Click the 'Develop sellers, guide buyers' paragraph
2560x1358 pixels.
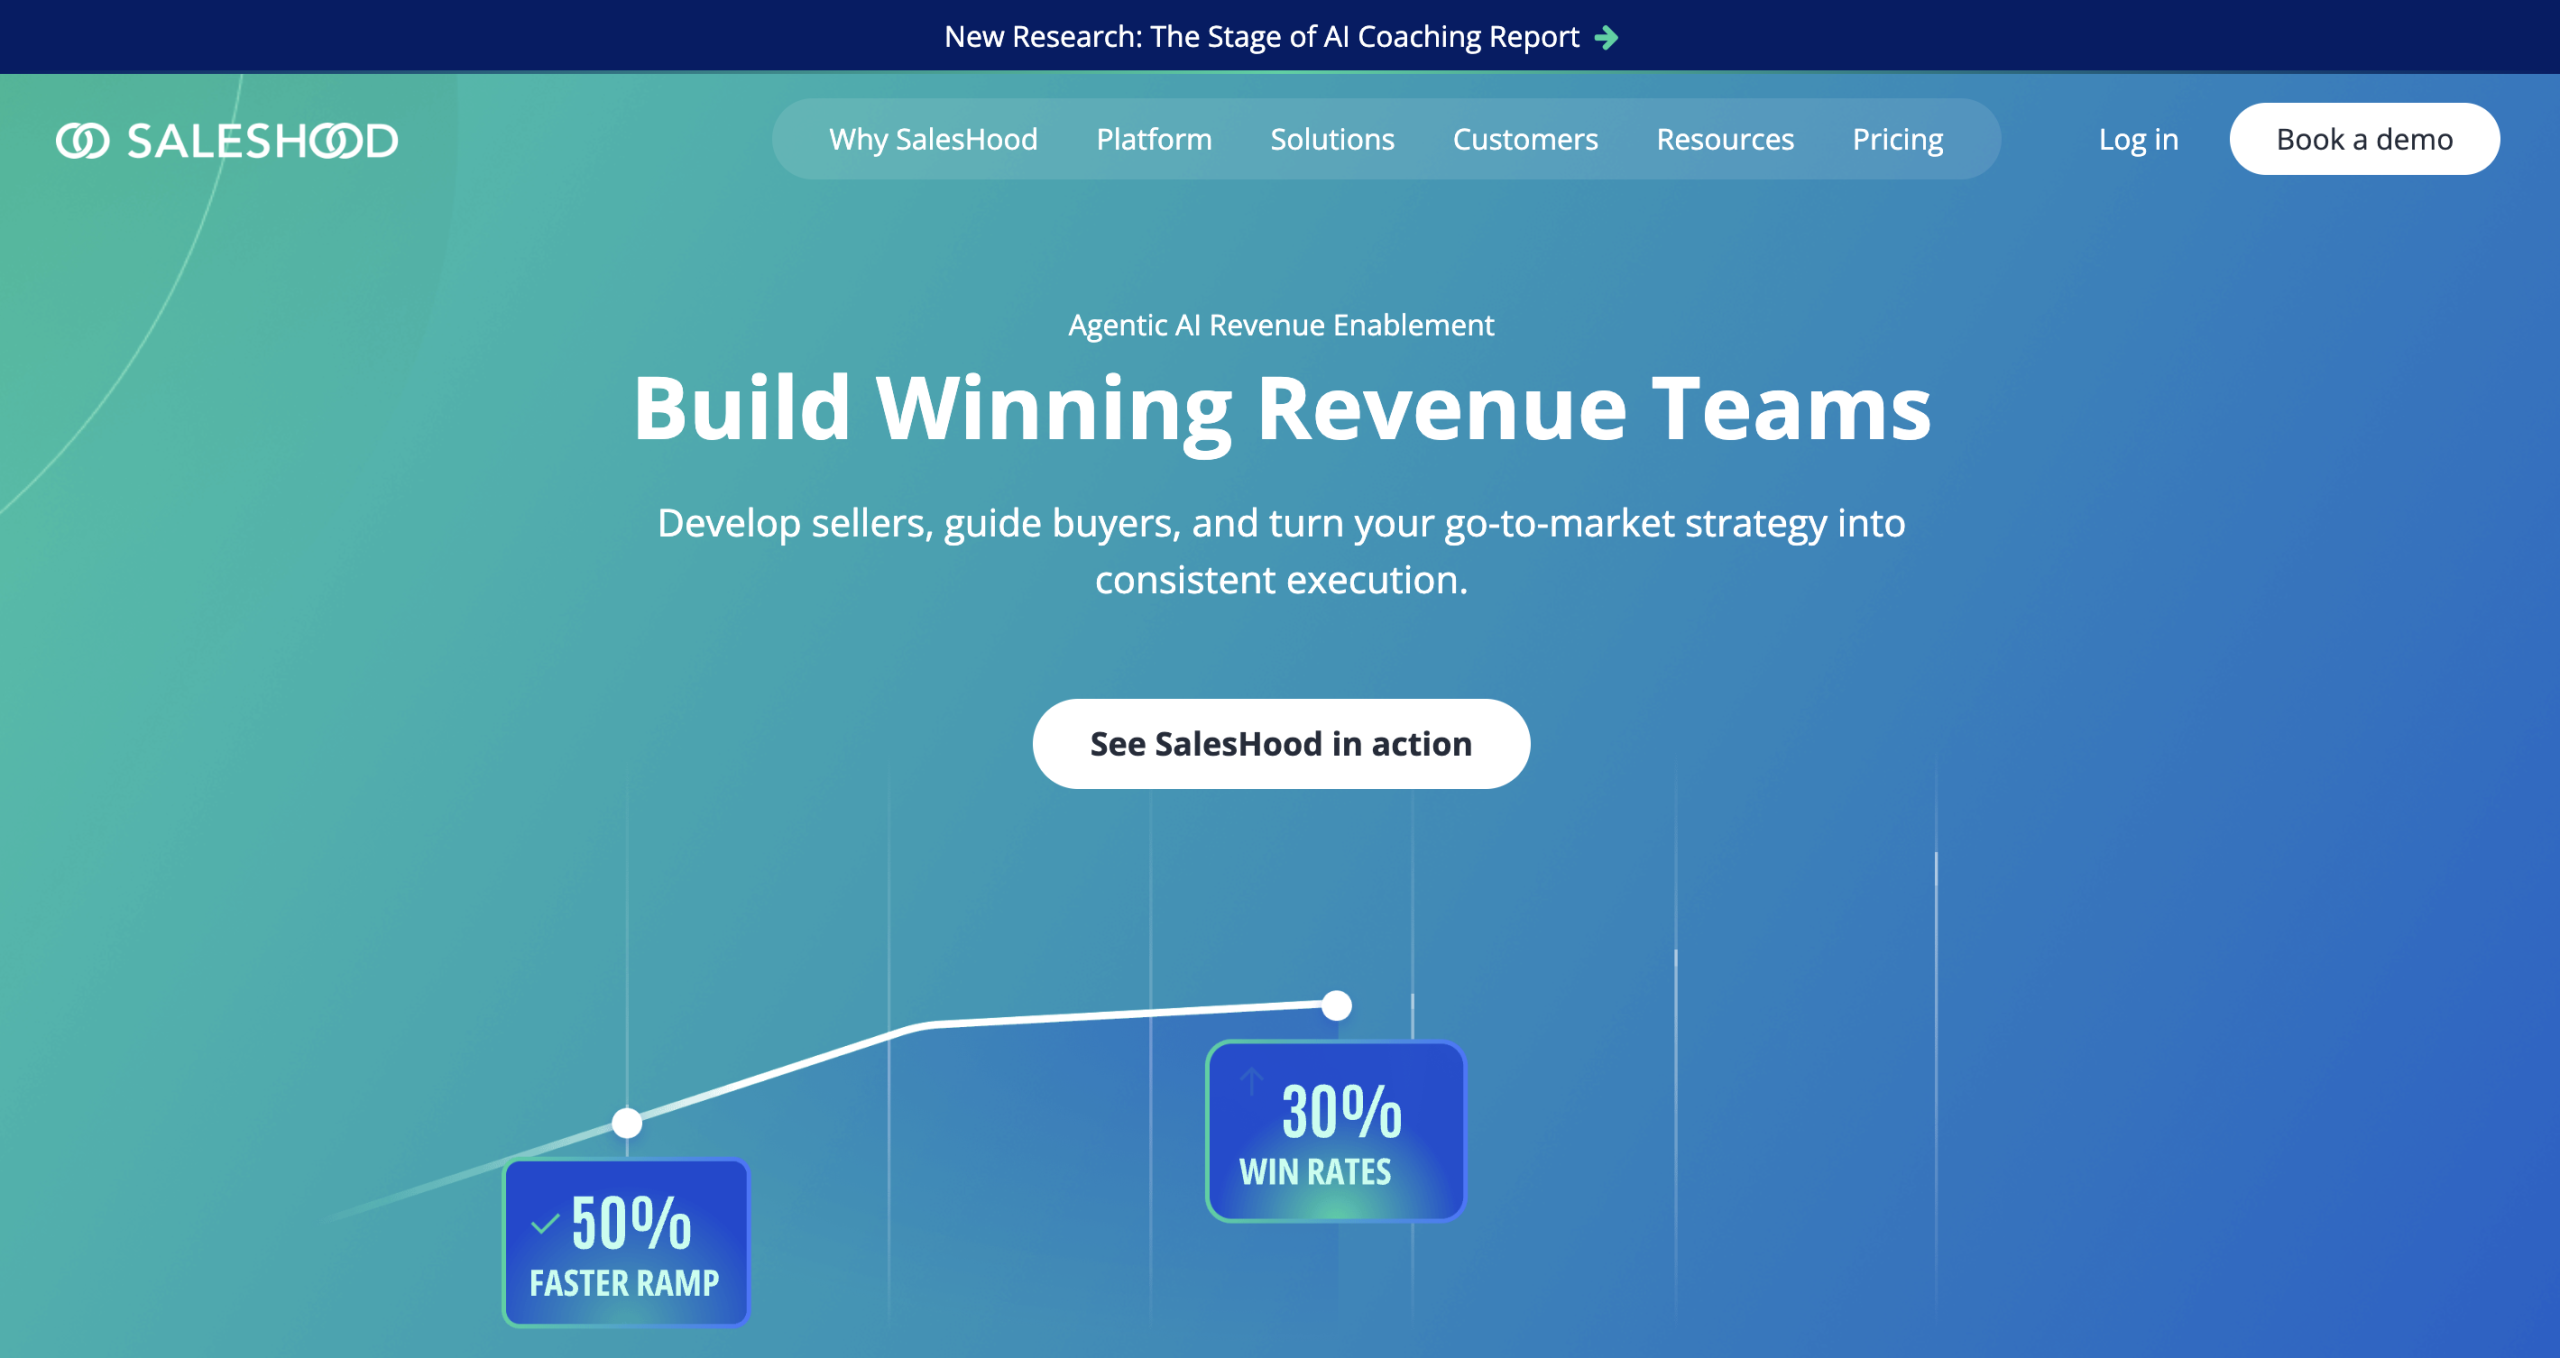click(x=1281, y=551)
